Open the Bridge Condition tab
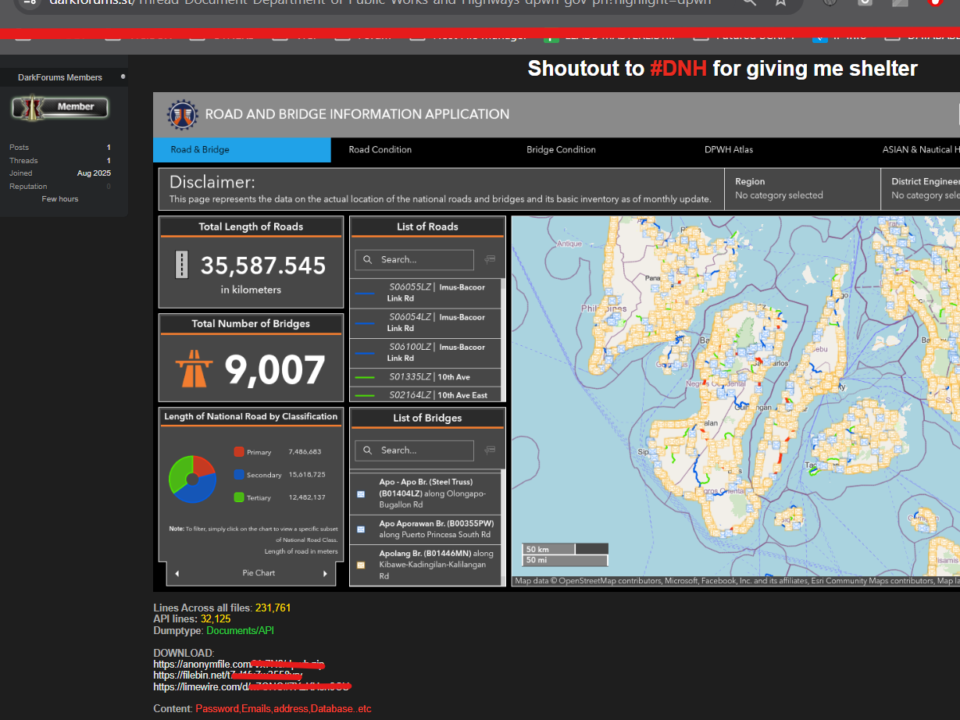 pos(561,150)
